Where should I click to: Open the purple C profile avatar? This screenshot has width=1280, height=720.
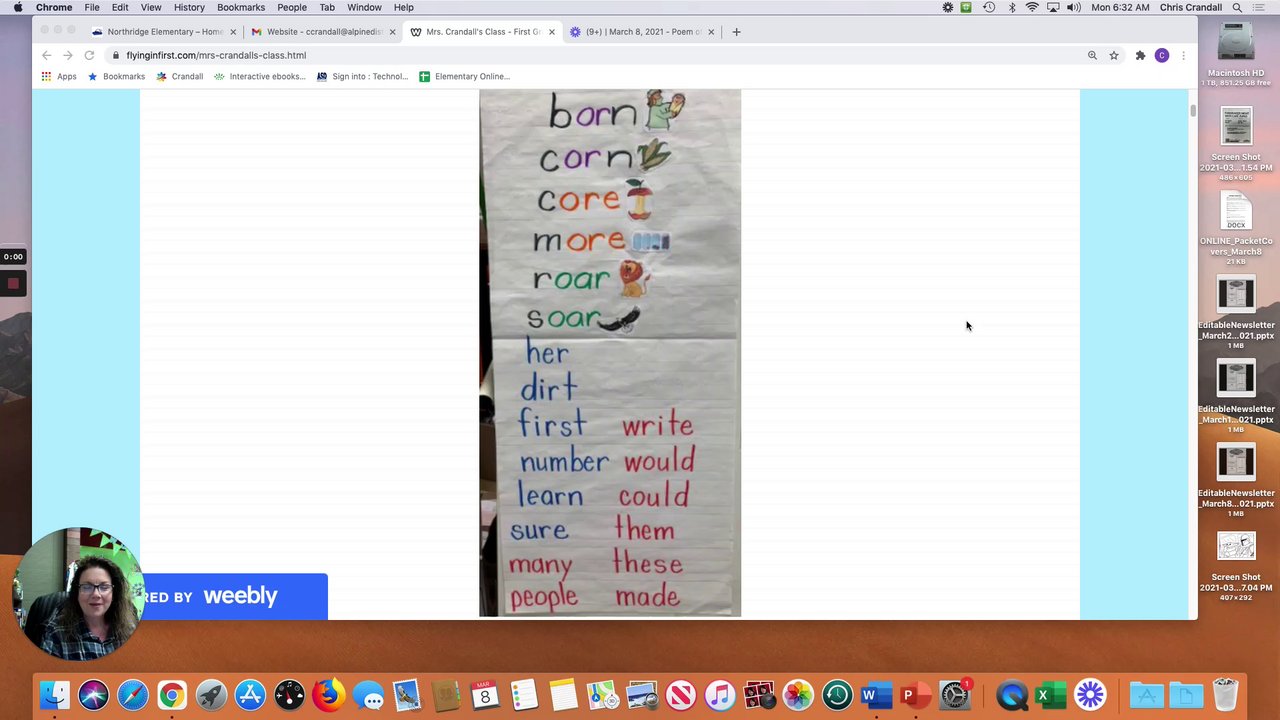coord(1161,55)
